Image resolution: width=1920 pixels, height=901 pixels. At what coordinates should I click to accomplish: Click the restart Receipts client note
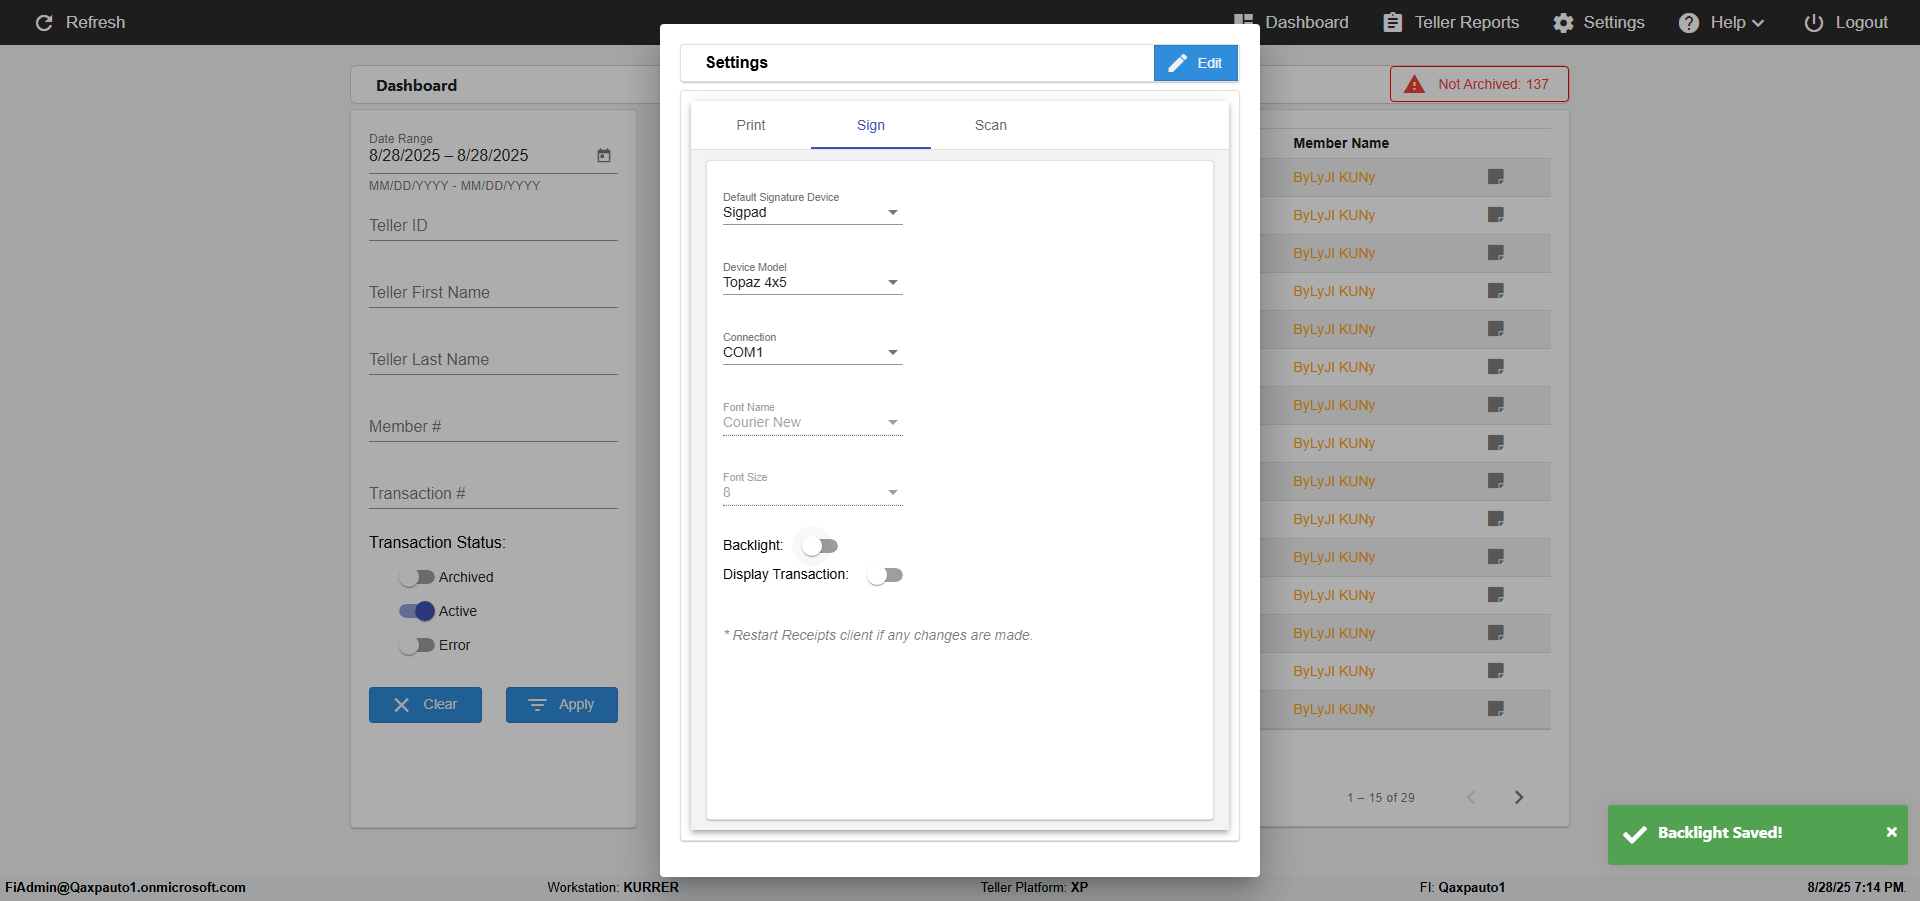[878, 635]
